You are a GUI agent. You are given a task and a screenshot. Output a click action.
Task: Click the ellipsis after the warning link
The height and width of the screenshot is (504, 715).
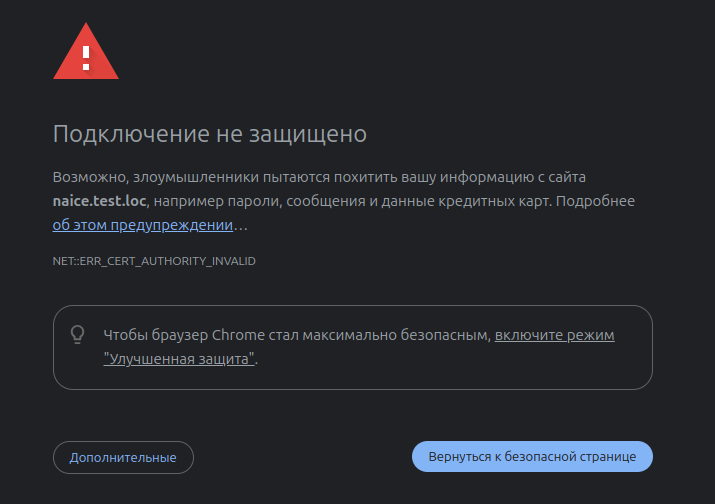[x=241, y=225]
